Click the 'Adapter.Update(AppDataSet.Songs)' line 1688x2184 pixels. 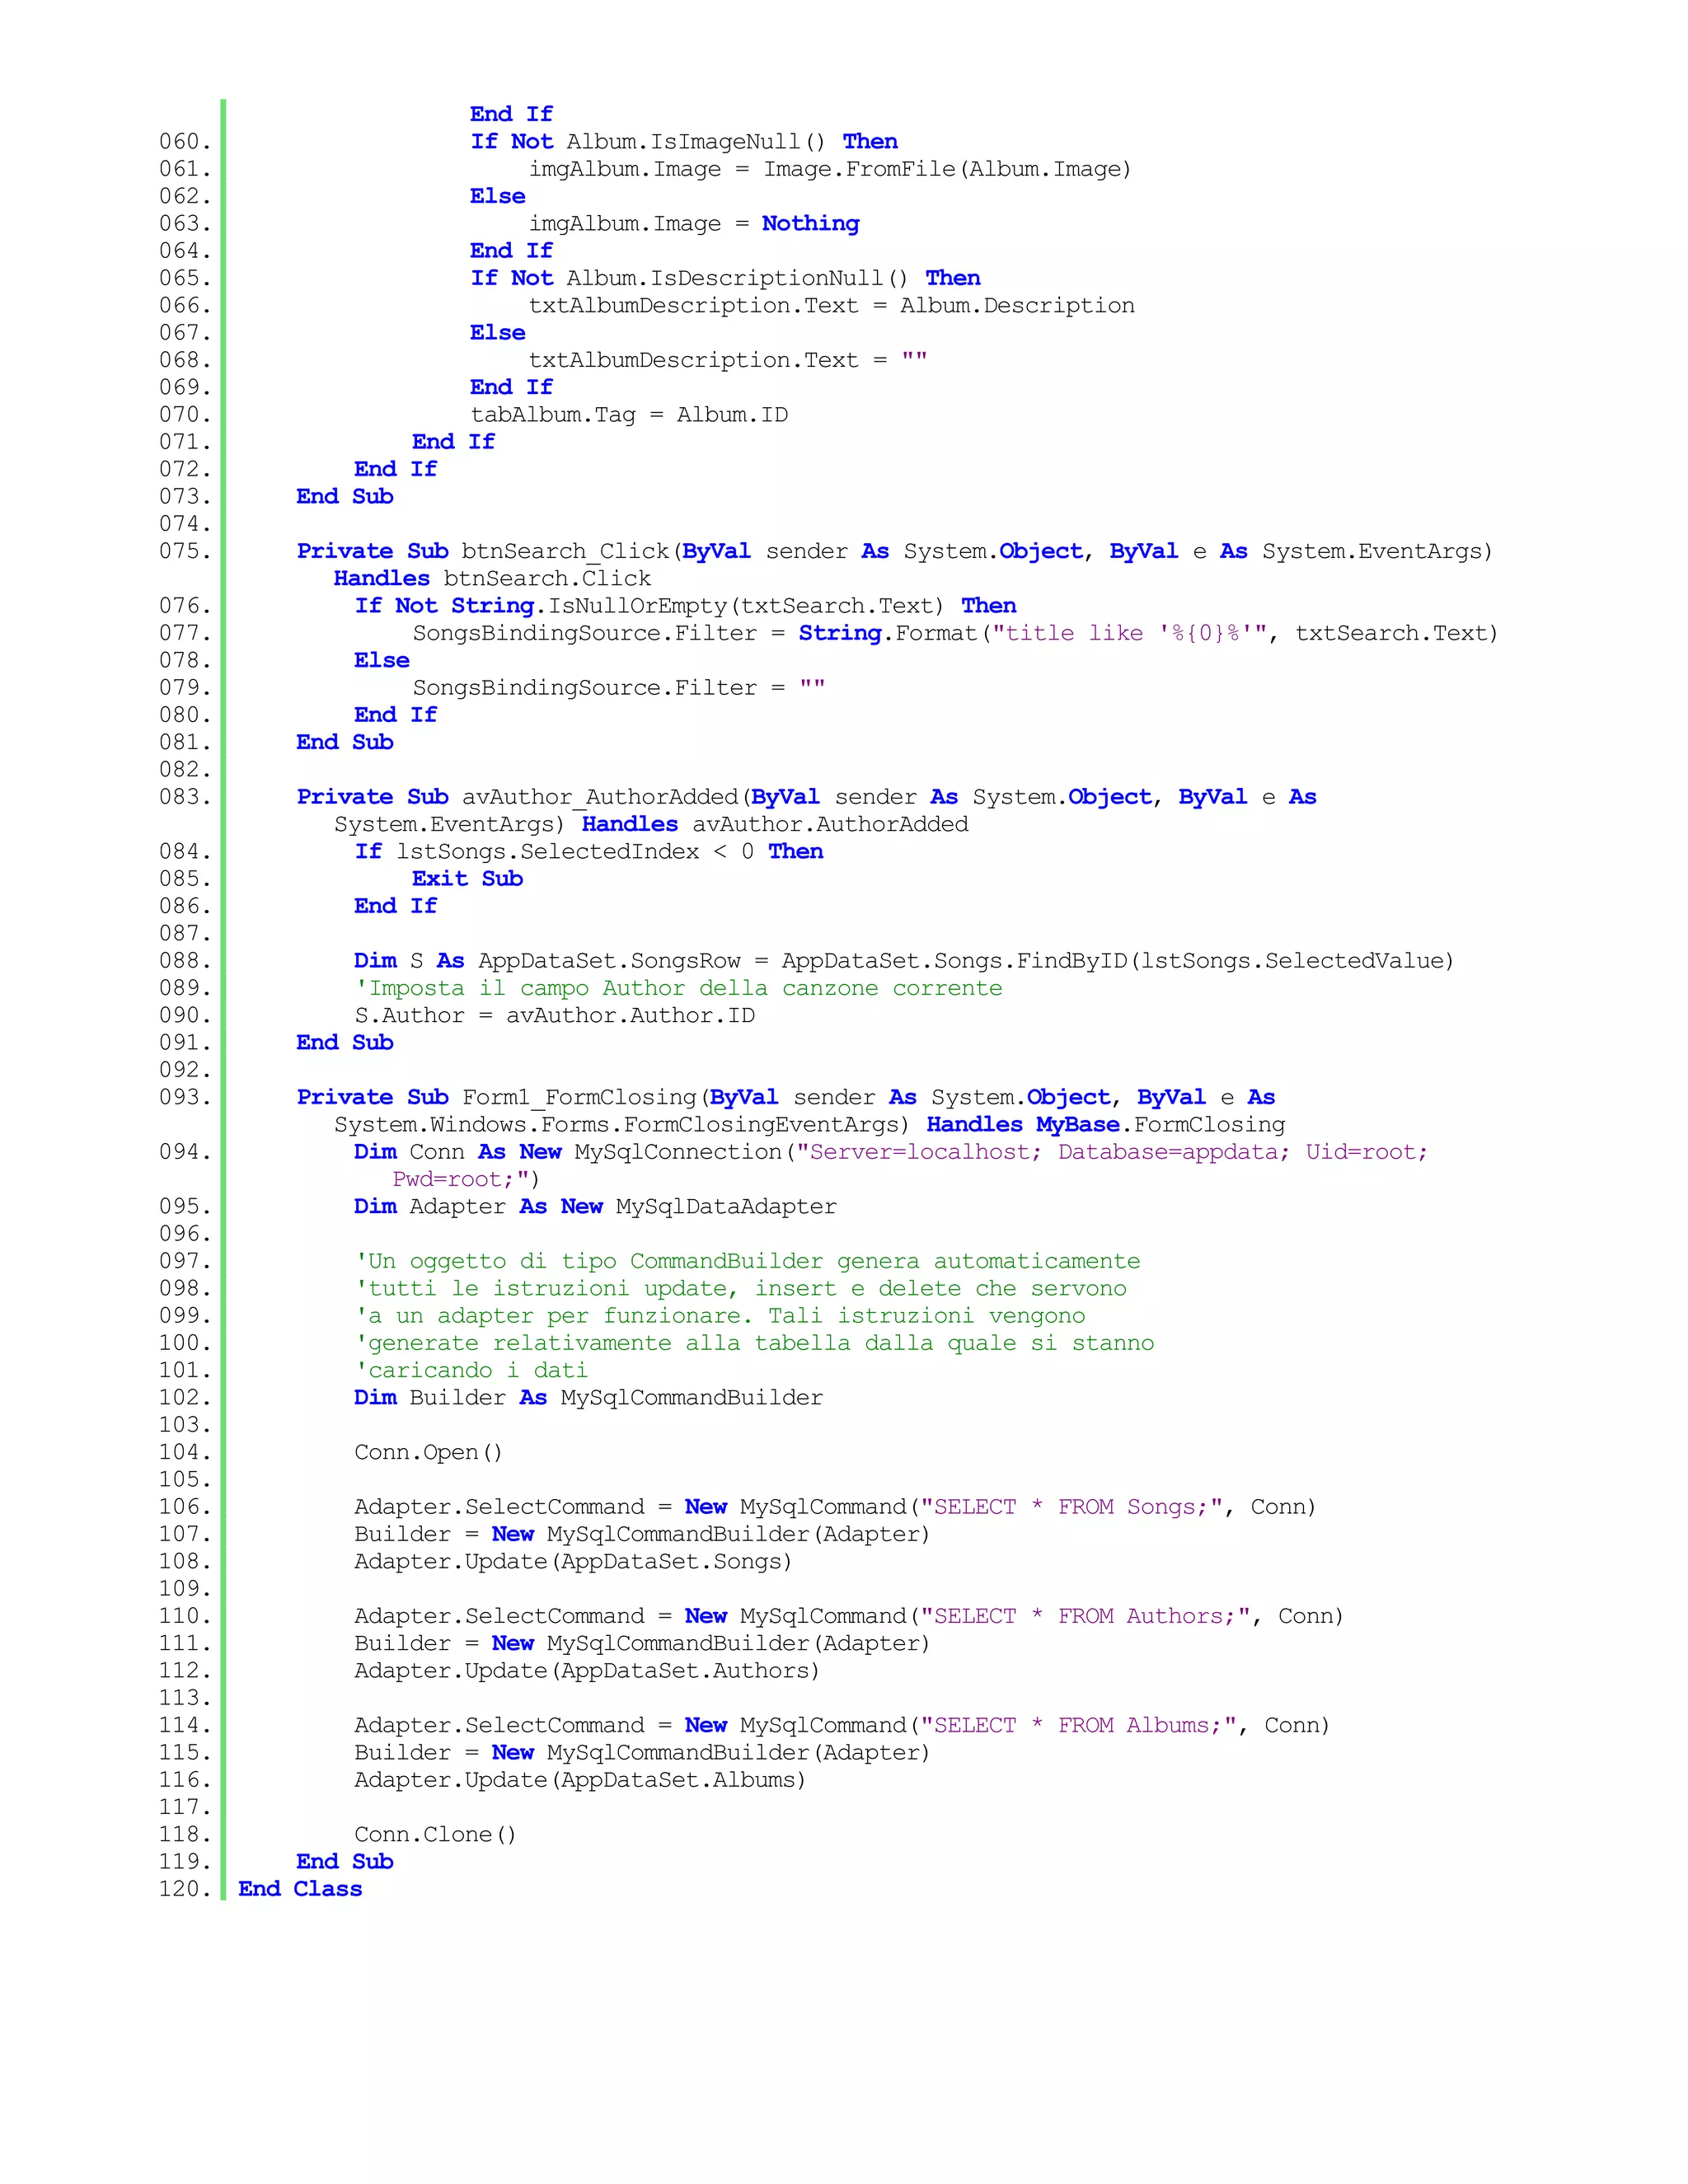pos(572,1562)
